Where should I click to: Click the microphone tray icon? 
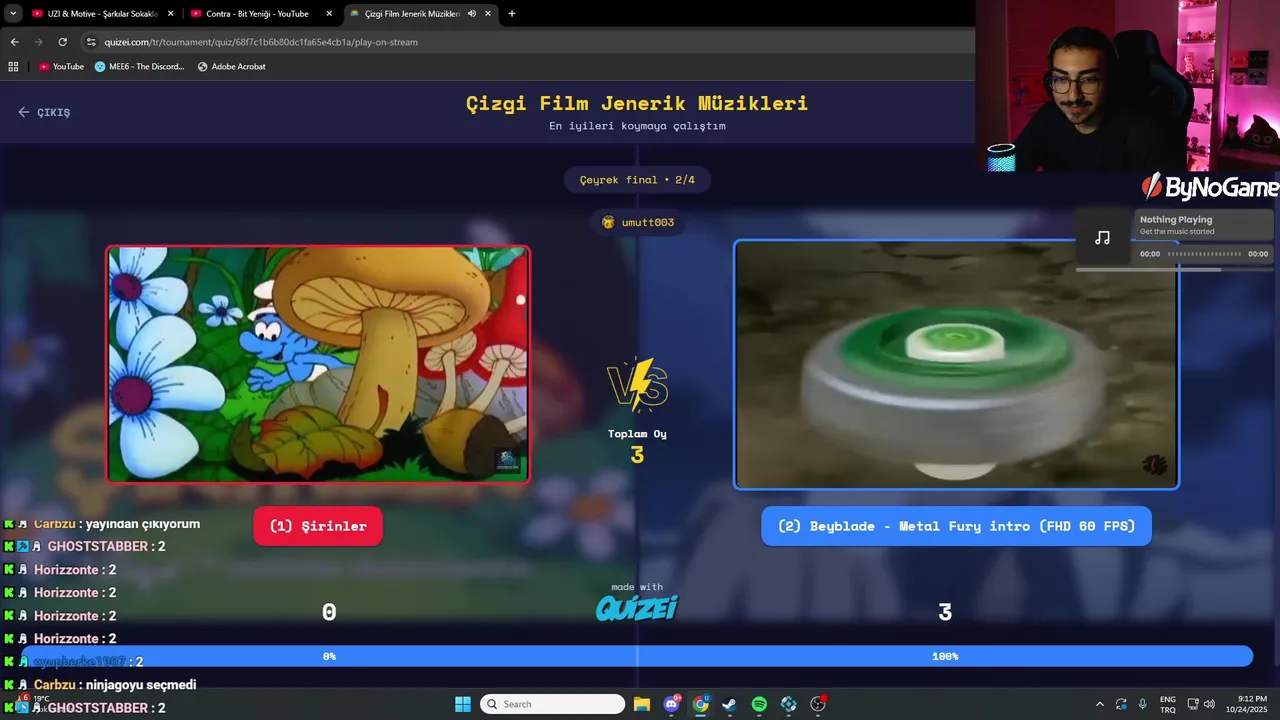click(1143, 704)
